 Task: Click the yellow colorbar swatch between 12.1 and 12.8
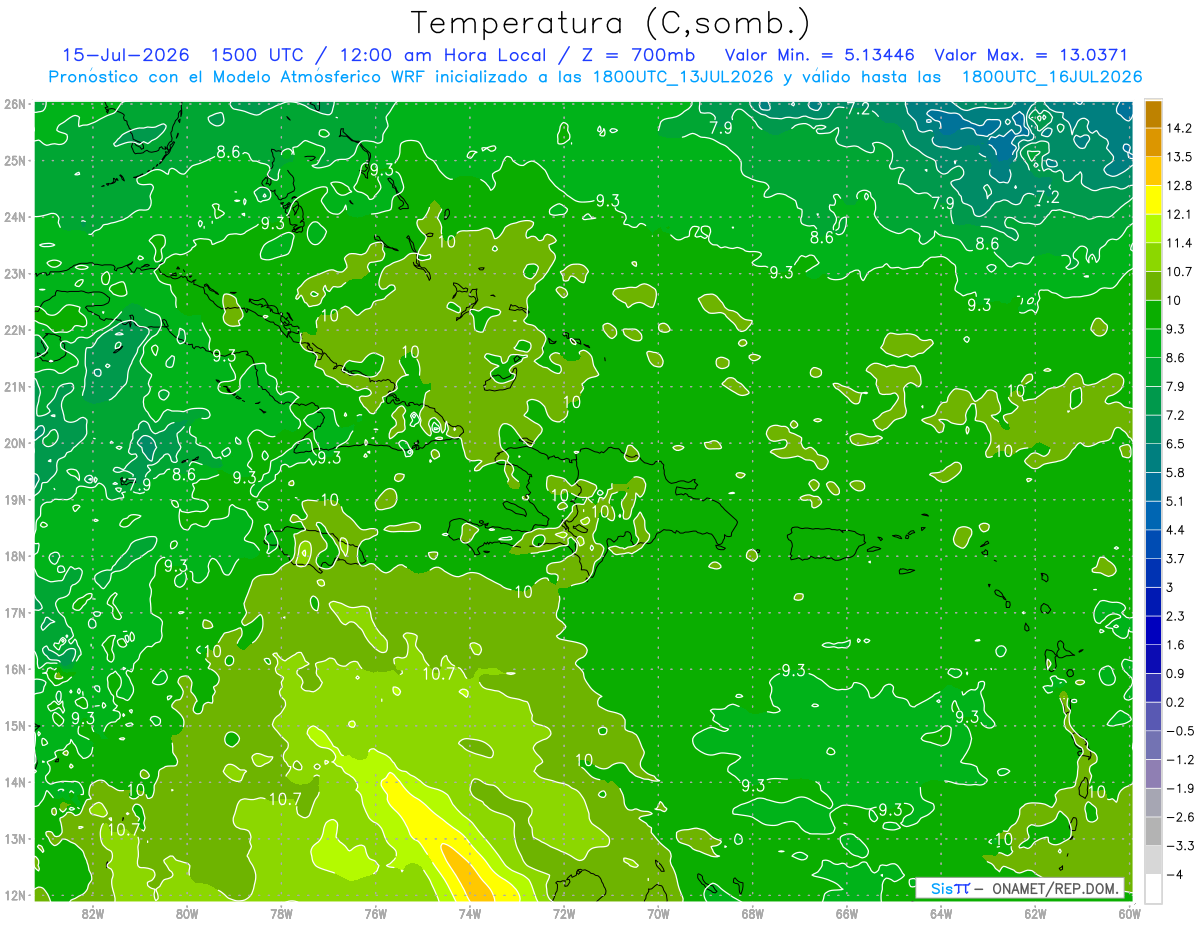pos(1153,200)
